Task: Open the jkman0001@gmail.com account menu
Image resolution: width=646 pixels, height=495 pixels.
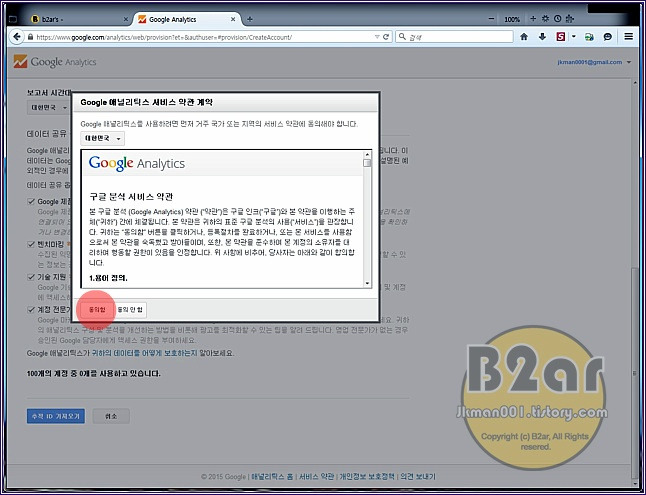Action: click(x=594, y=62)
